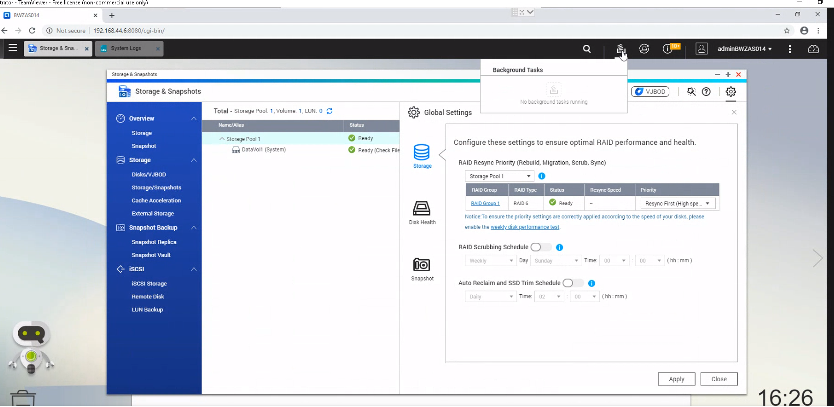834x407 pixels.
Task: Open the Storage & Snapshots global settings gear
Action: click(731, 92)
